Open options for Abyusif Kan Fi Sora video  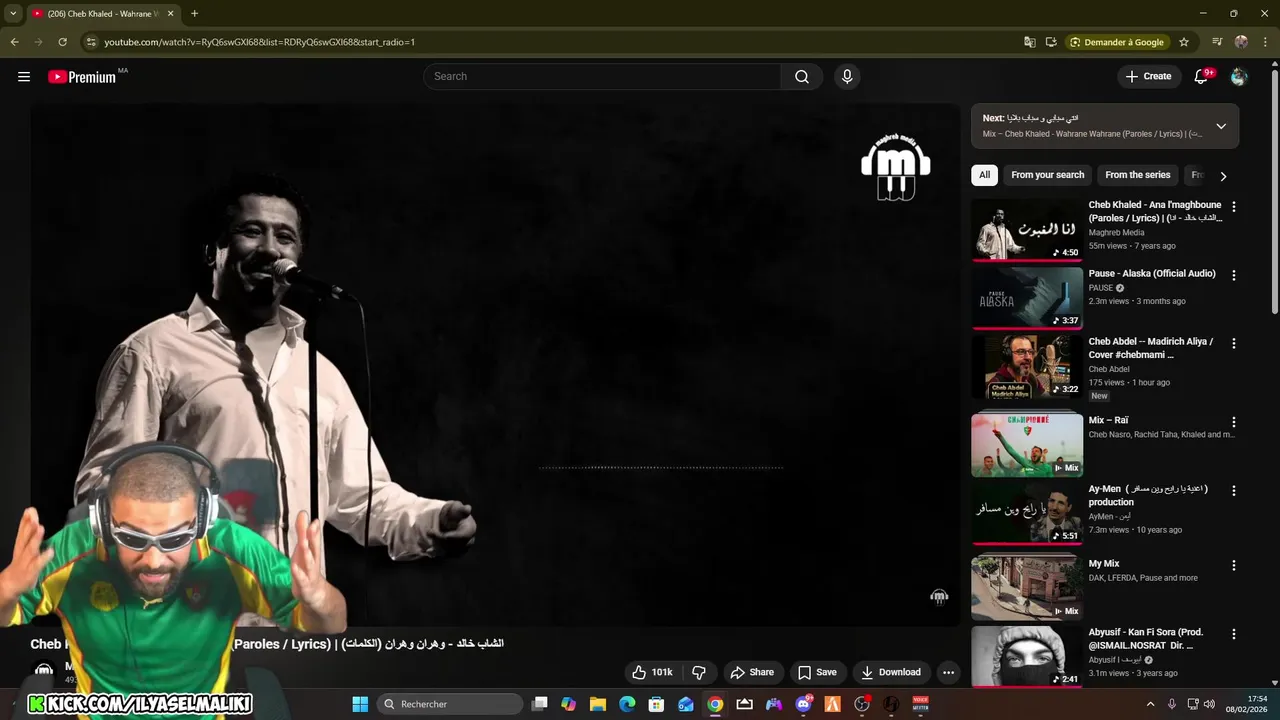point(1234,634)
